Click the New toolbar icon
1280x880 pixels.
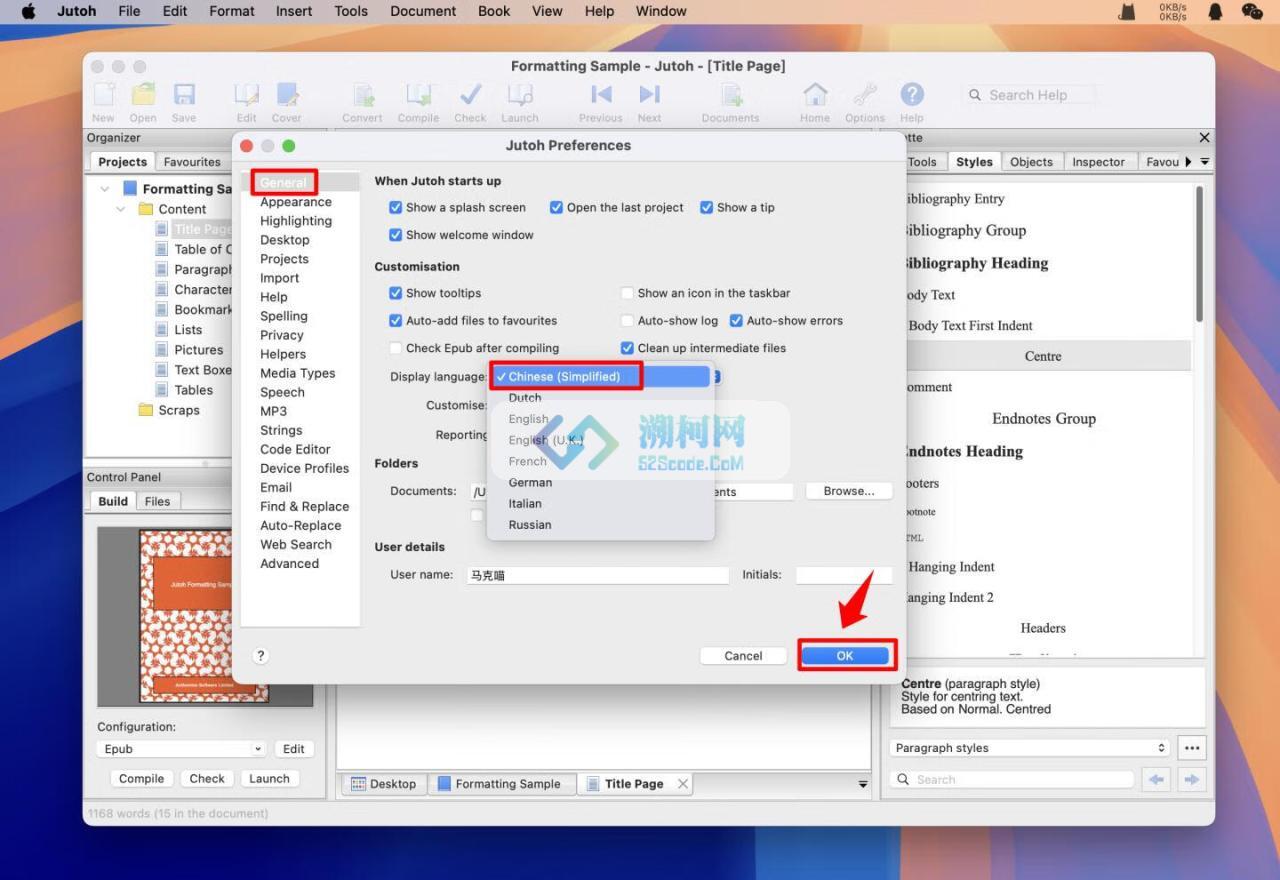103,95
